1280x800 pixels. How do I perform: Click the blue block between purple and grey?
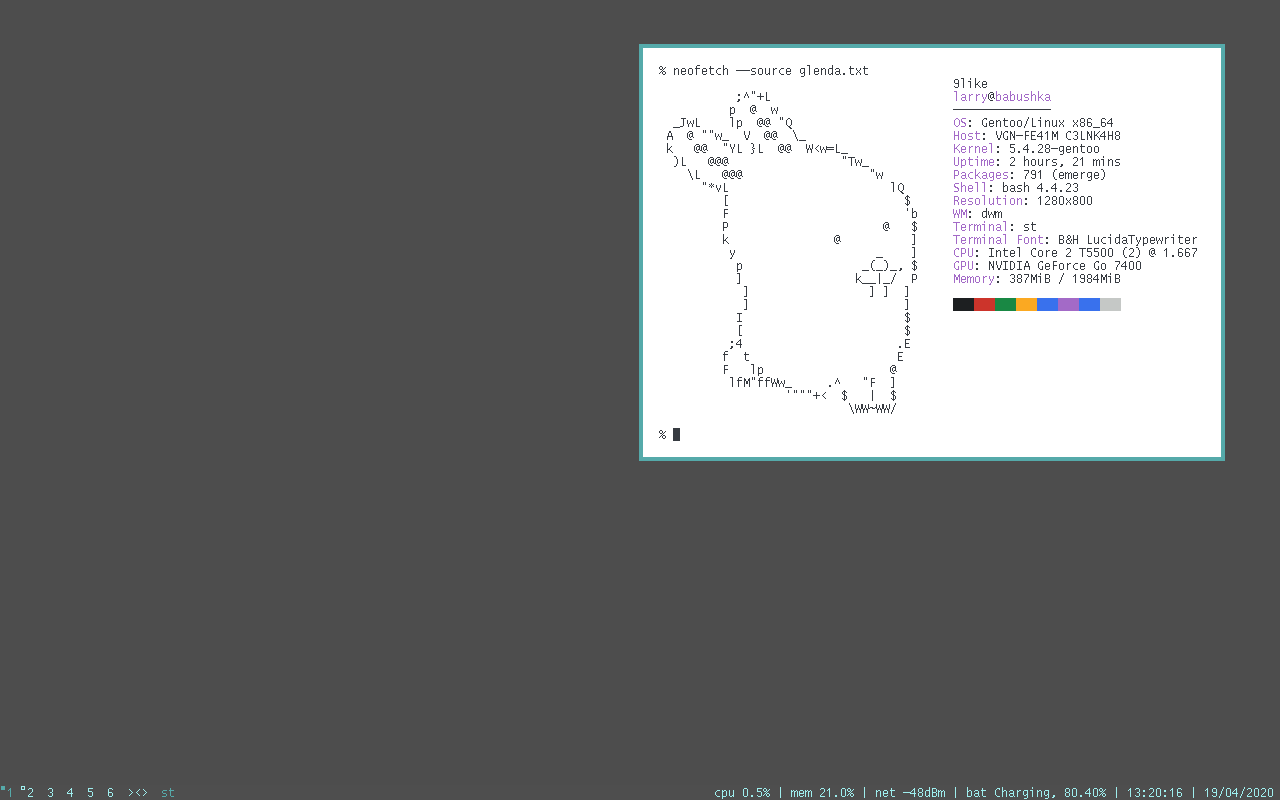coord(1089,304)
